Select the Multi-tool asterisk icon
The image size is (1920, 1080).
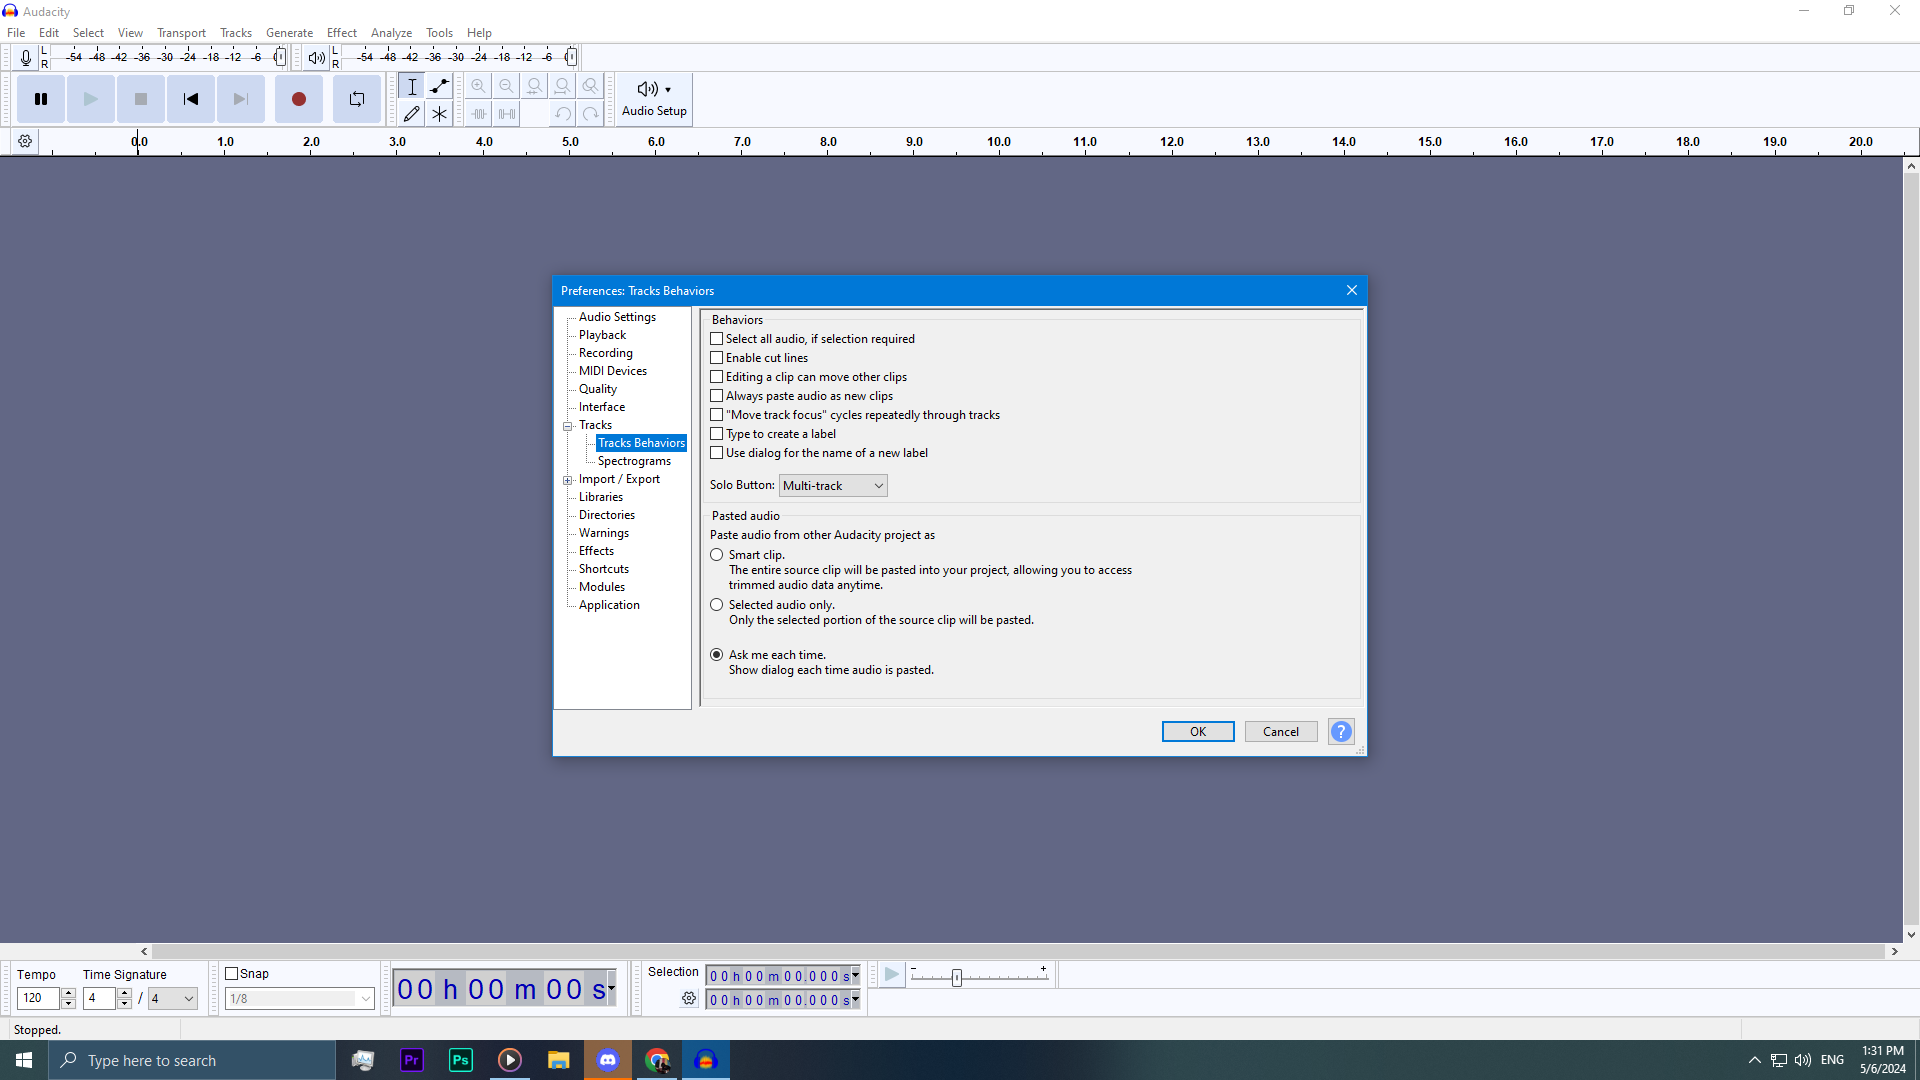coord(439,114)
